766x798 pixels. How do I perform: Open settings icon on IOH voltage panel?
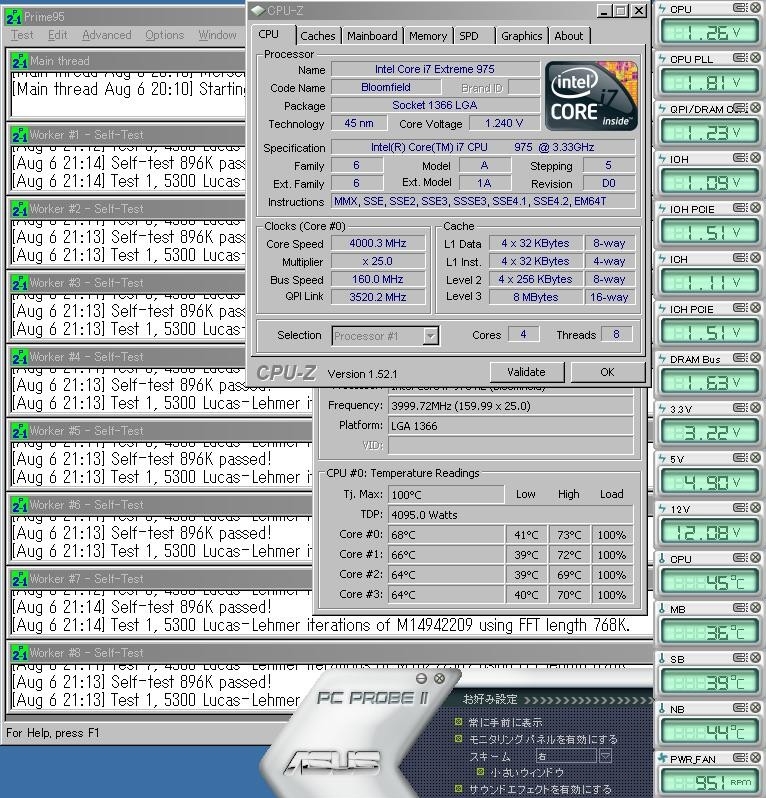pos(740,158)
